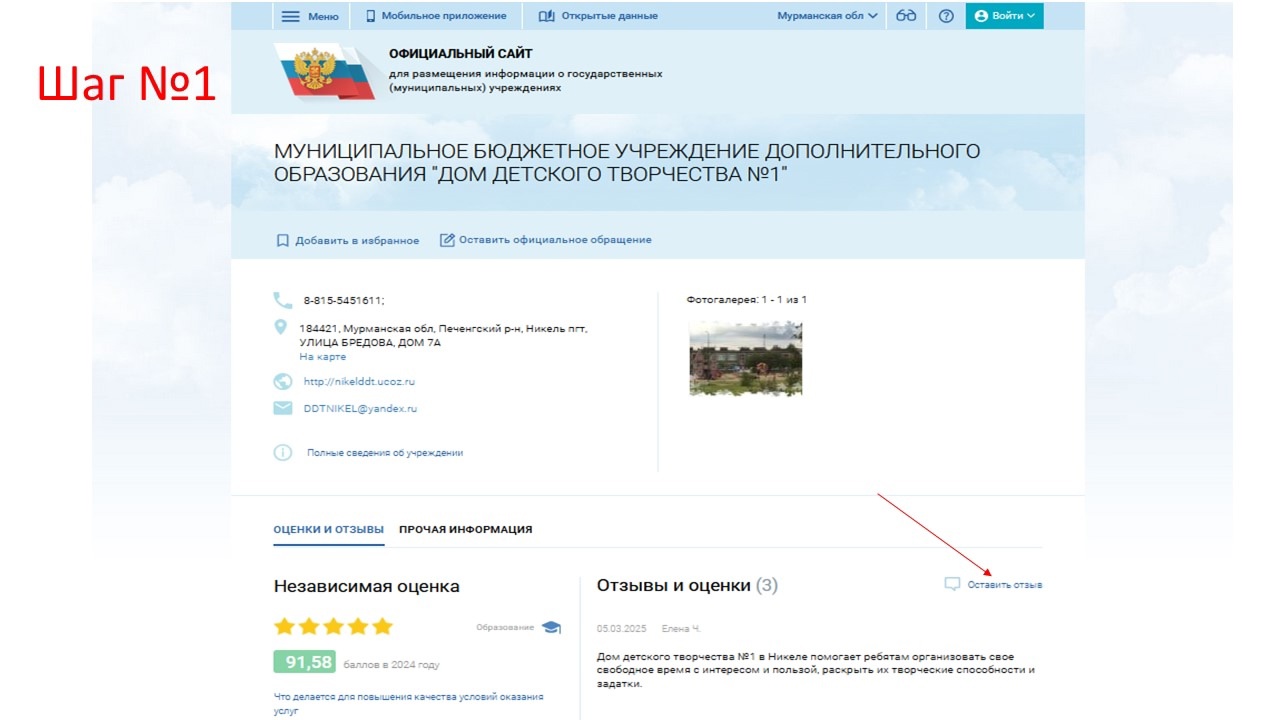Click Оставить официальное обращение link
1280x720 pixels.
pyautogui.click(x=555, y=240)
